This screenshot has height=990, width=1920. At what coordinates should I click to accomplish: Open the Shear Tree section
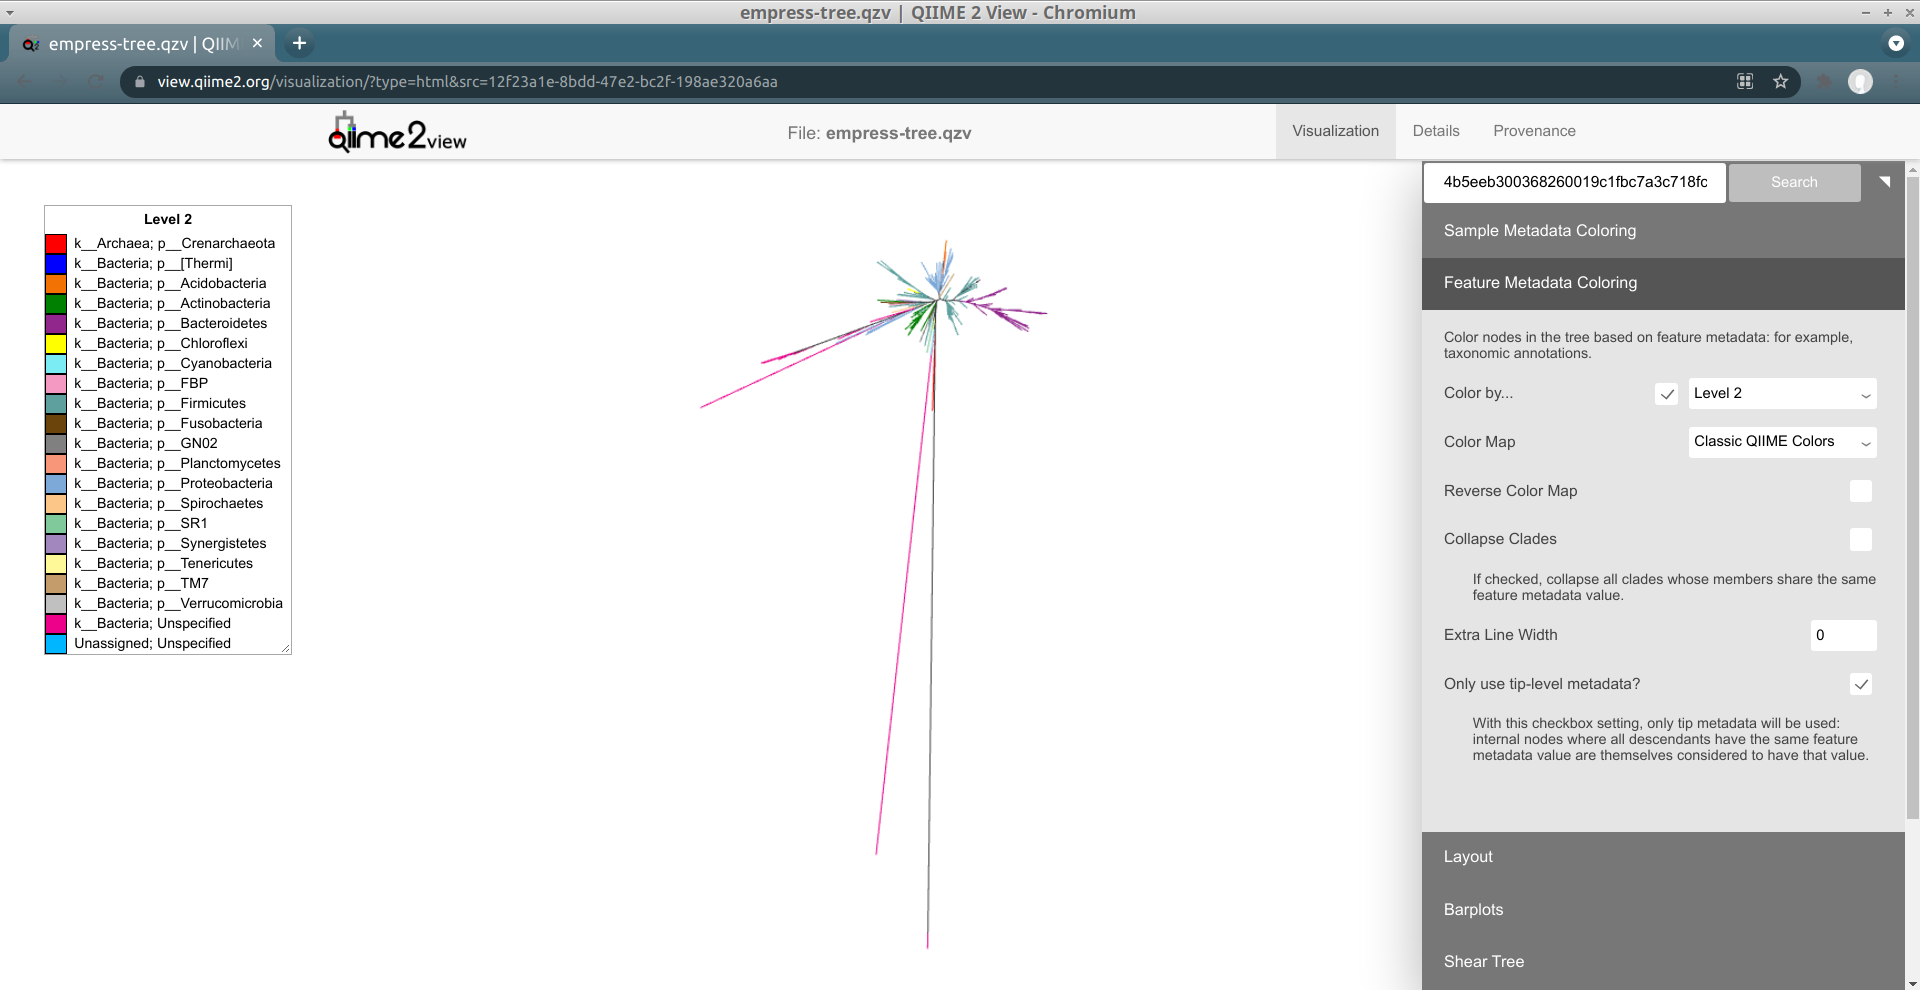(1483, 961)
